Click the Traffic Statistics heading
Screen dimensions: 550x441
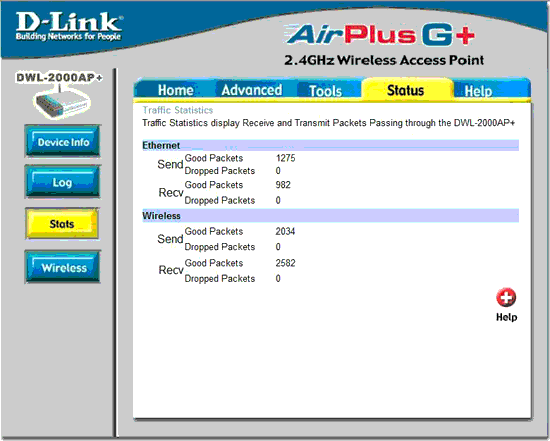tap(177, 110)
